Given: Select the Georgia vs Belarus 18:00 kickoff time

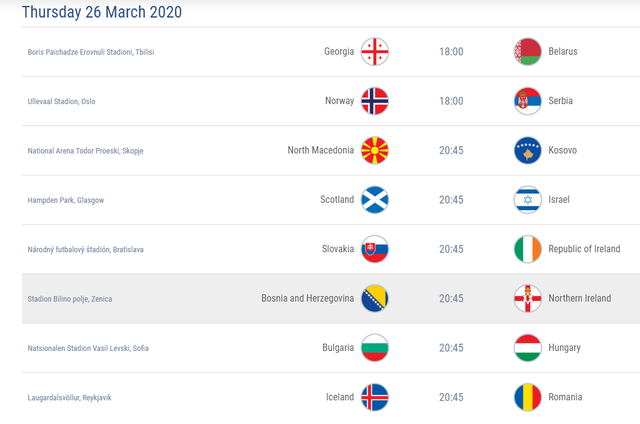Looking at the screenshot, I should pyautogui.click(x=451, y=52).
